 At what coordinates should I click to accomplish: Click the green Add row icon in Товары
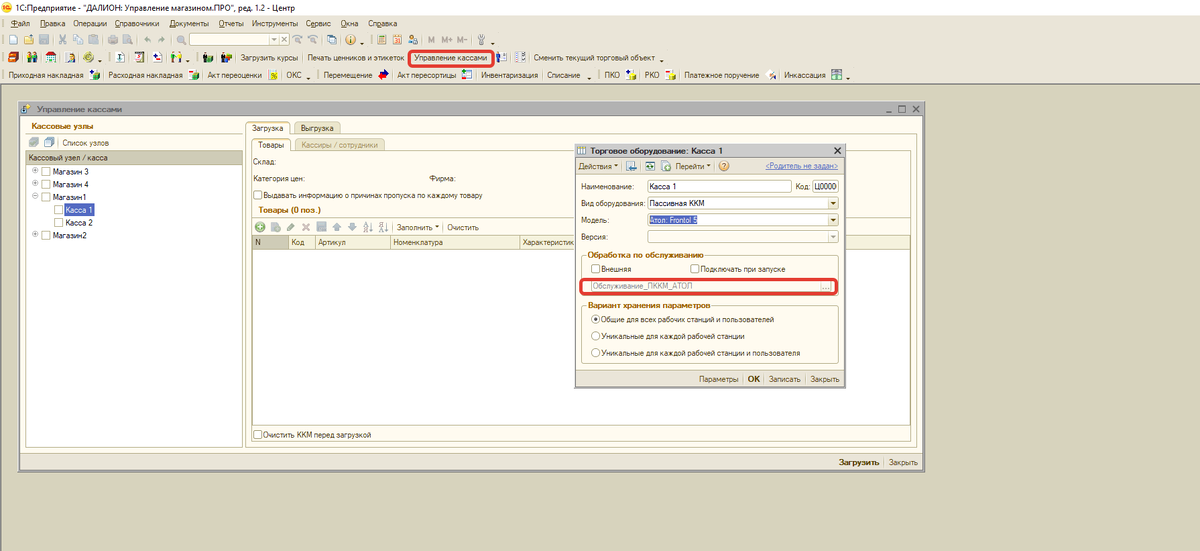(260, 227)
